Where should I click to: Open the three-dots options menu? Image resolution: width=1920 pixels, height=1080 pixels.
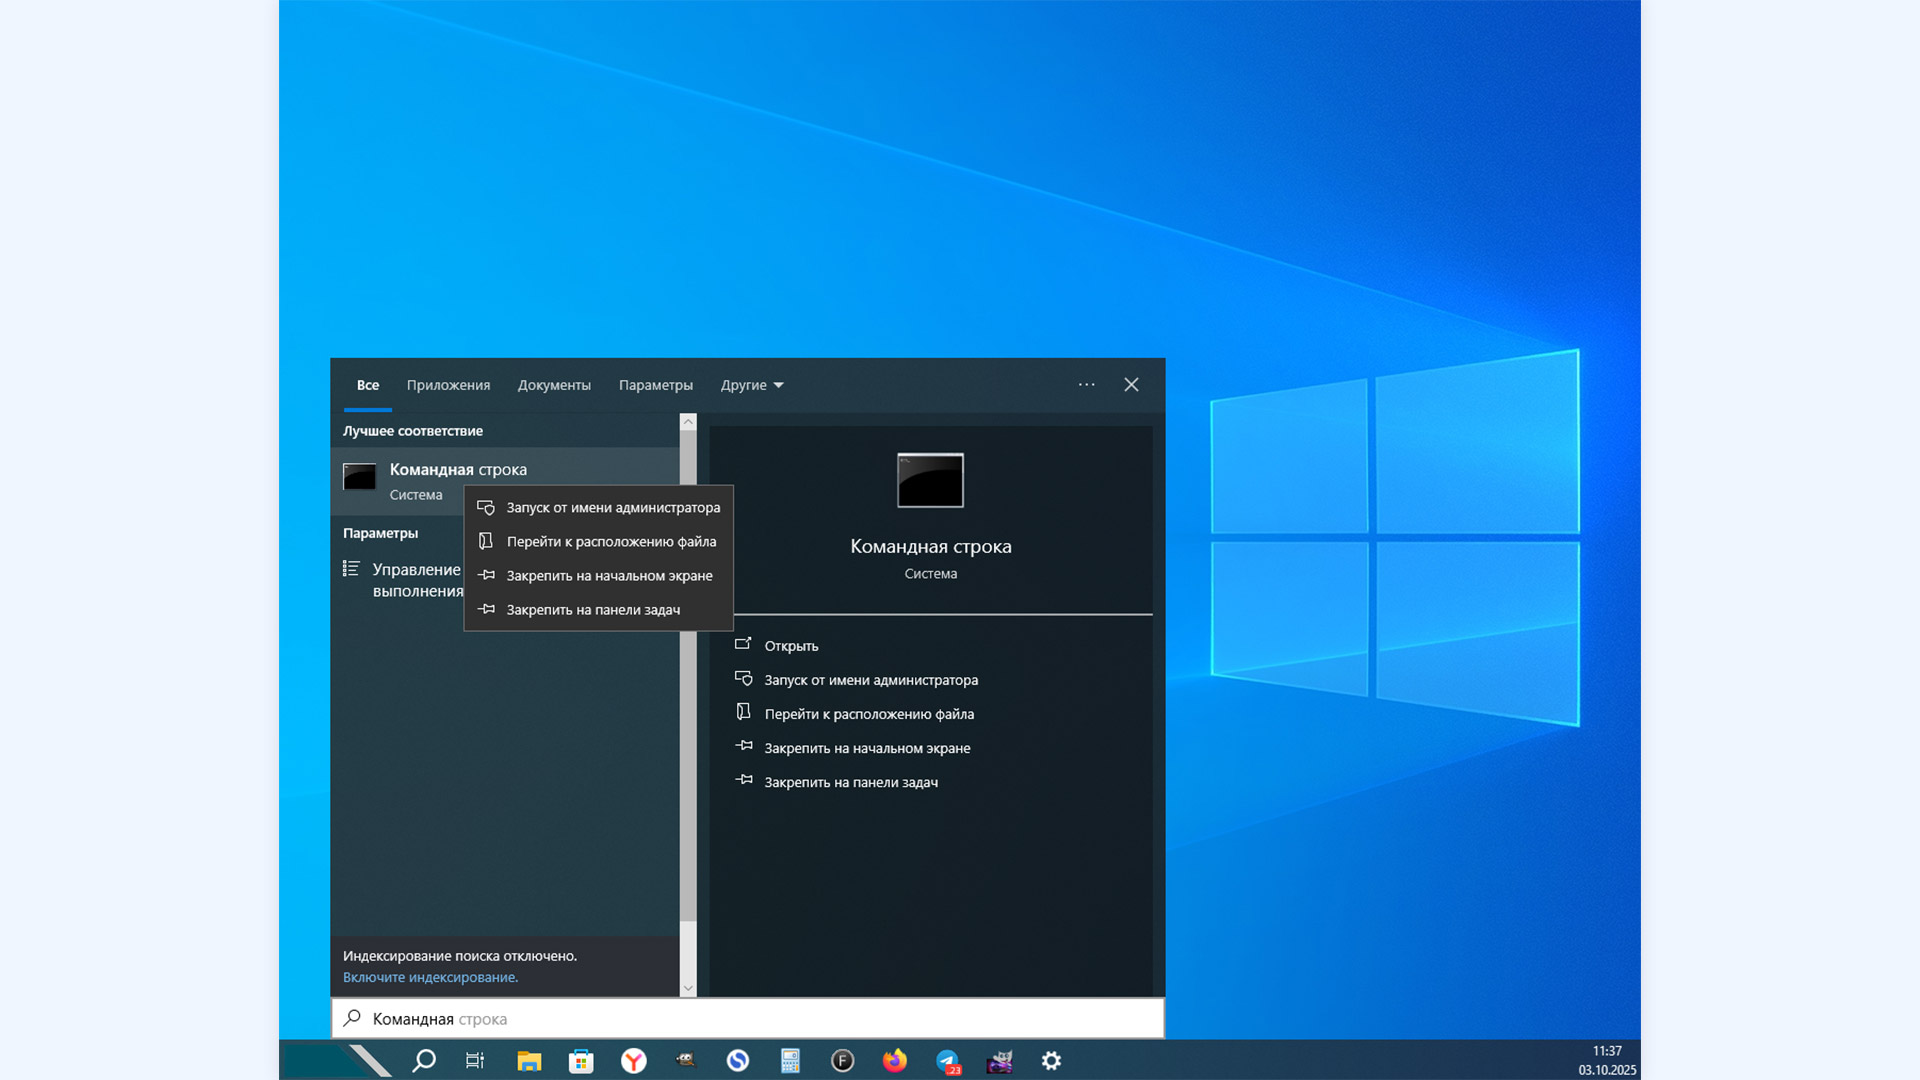(1086, 385)
